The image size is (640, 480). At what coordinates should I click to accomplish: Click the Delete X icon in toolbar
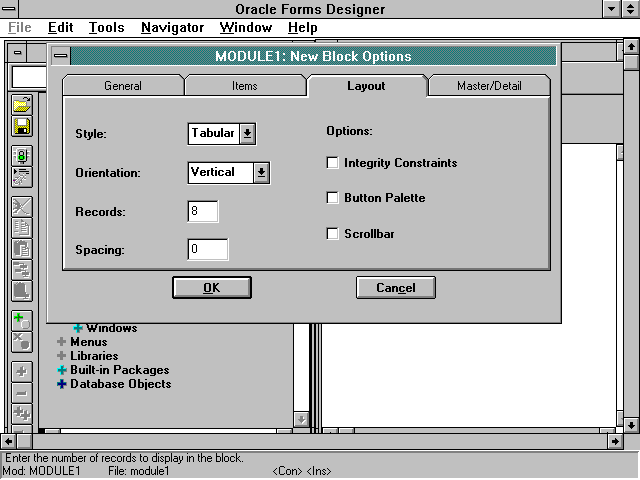(21, 342)
